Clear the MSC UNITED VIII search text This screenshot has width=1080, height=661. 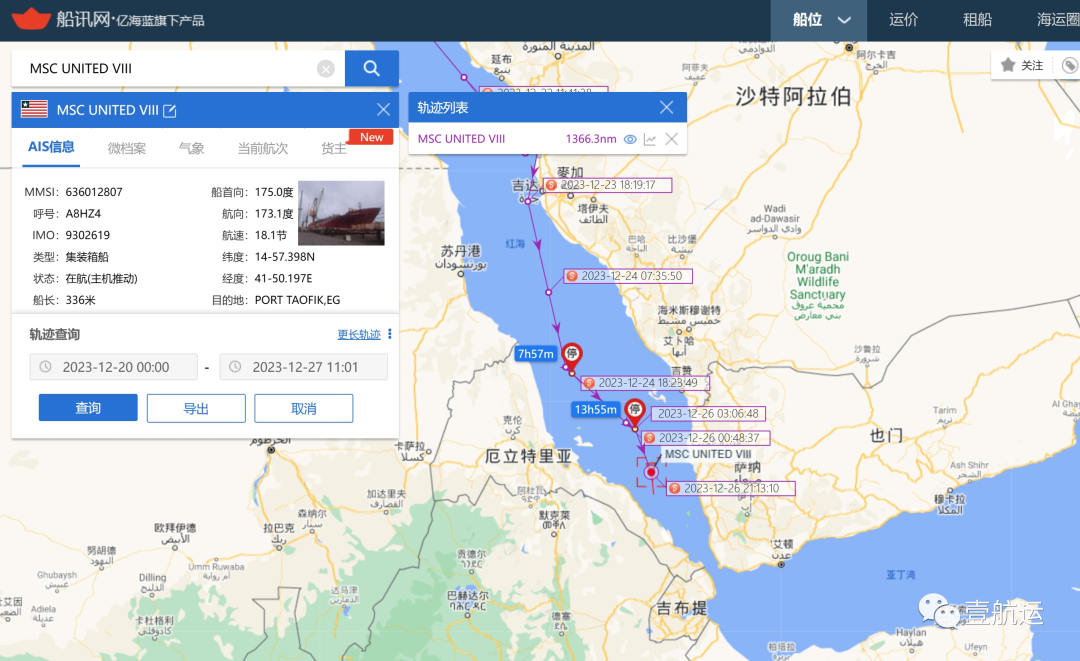click(326, 69)
